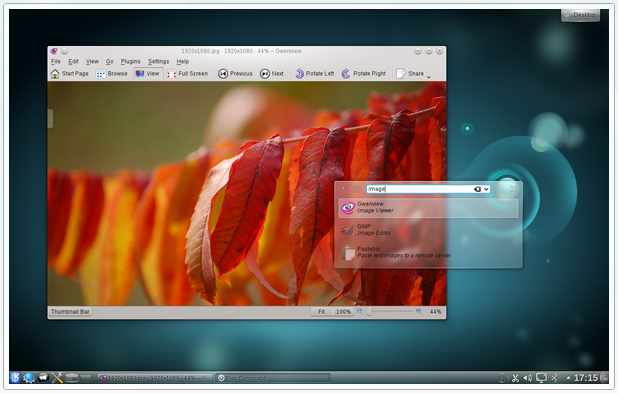This screenshot has width=618, height=394.
Task: Select the Pastebin result
Action: pyautogui.click(x=428, y=253)
